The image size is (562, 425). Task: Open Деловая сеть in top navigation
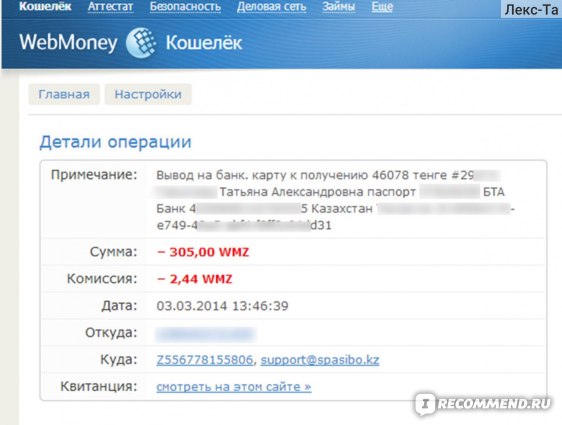coord(271,6)
